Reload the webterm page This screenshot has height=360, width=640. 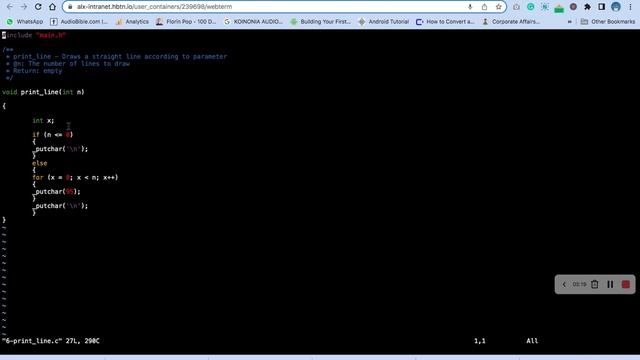pyautogui.click(x=38, y=7)
